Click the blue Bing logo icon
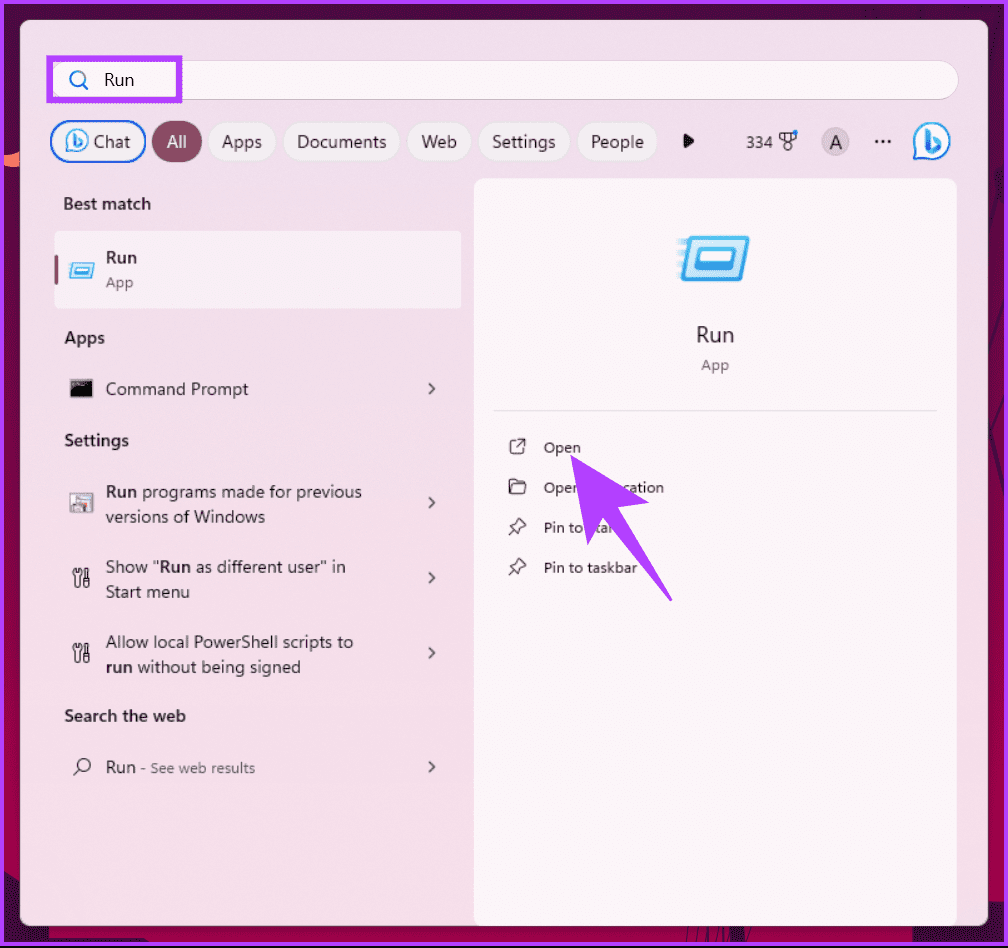This screenshot has width=1008, height=948. [x=930, y=141]
